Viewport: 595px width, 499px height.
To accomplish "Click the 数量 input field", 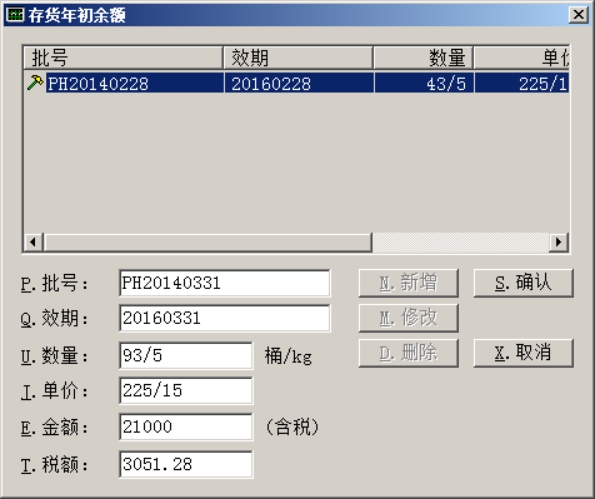I will [186, 356].
